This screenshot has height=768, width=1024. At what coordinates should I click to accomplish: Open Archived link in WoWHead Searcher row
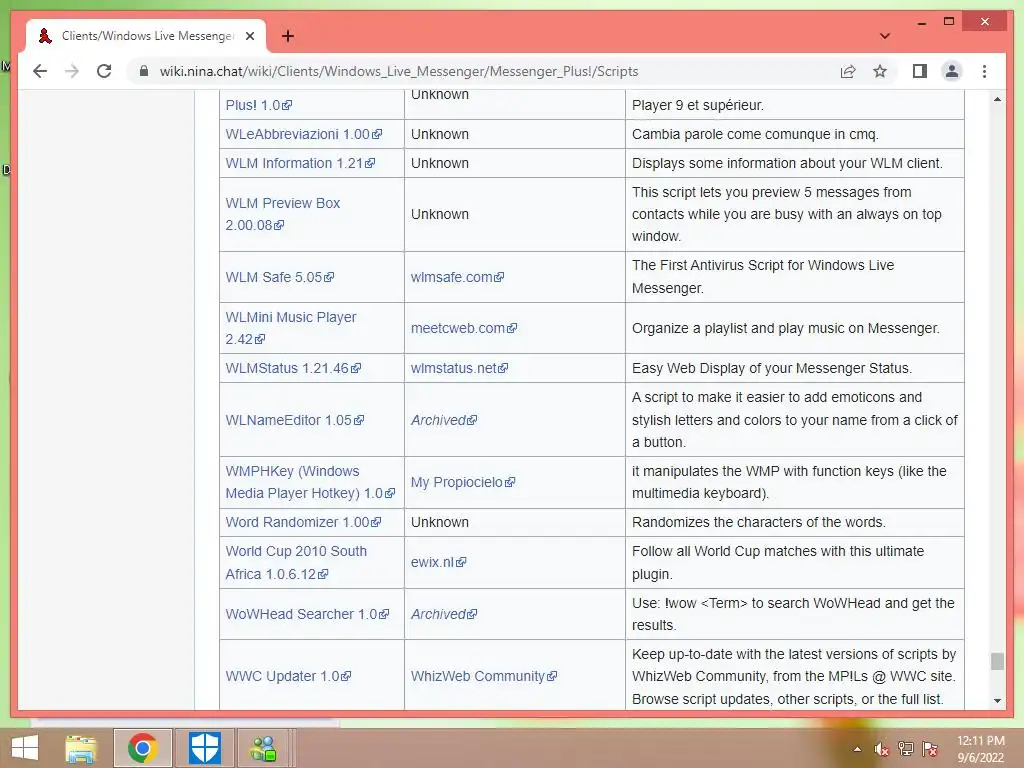tap(444, 614)
